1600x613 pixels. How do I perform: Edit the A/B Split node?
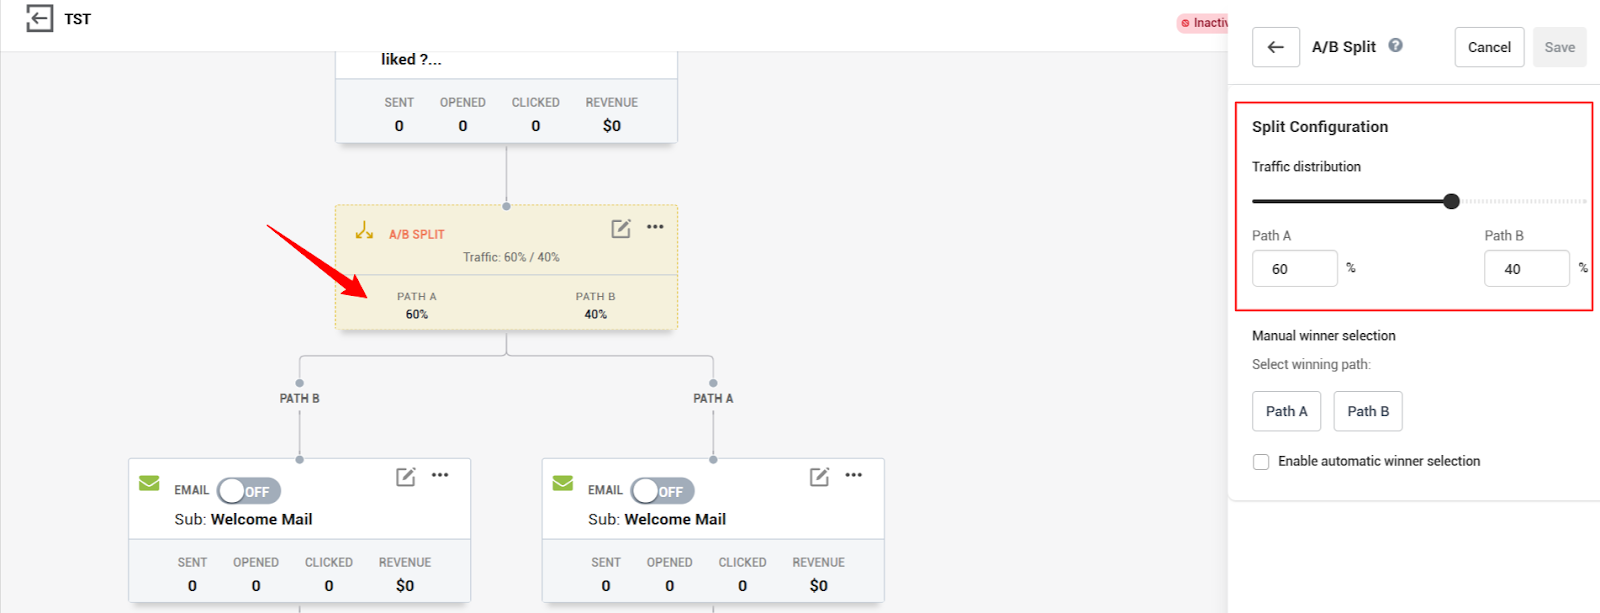(621, 228)
